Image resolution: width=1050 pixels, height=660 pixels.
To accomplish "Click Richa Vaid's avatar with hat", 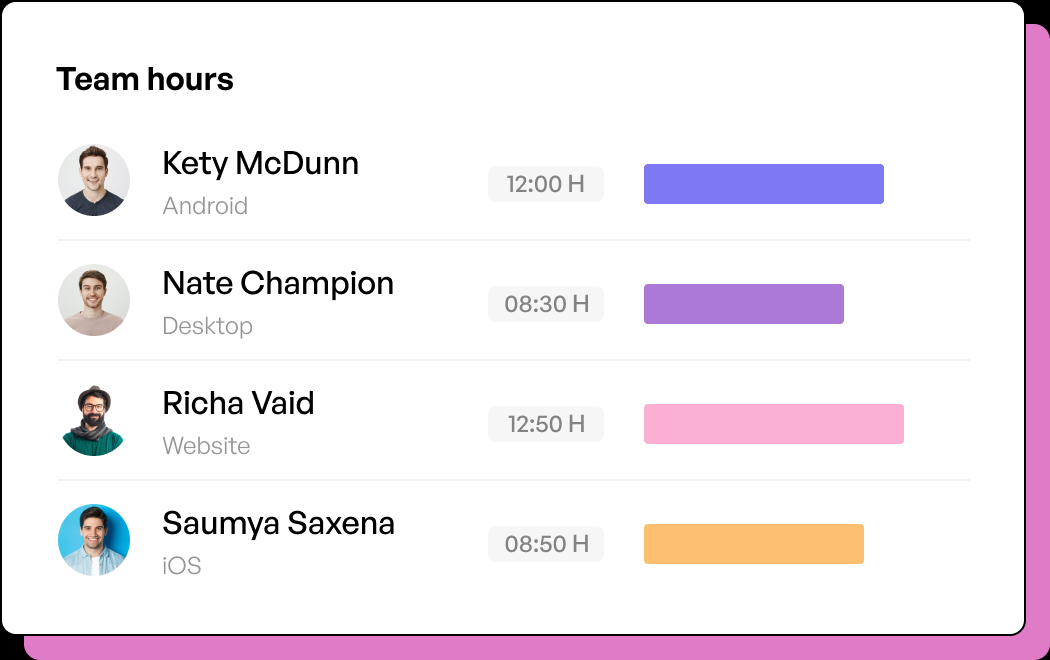I will tap(94, 420).
